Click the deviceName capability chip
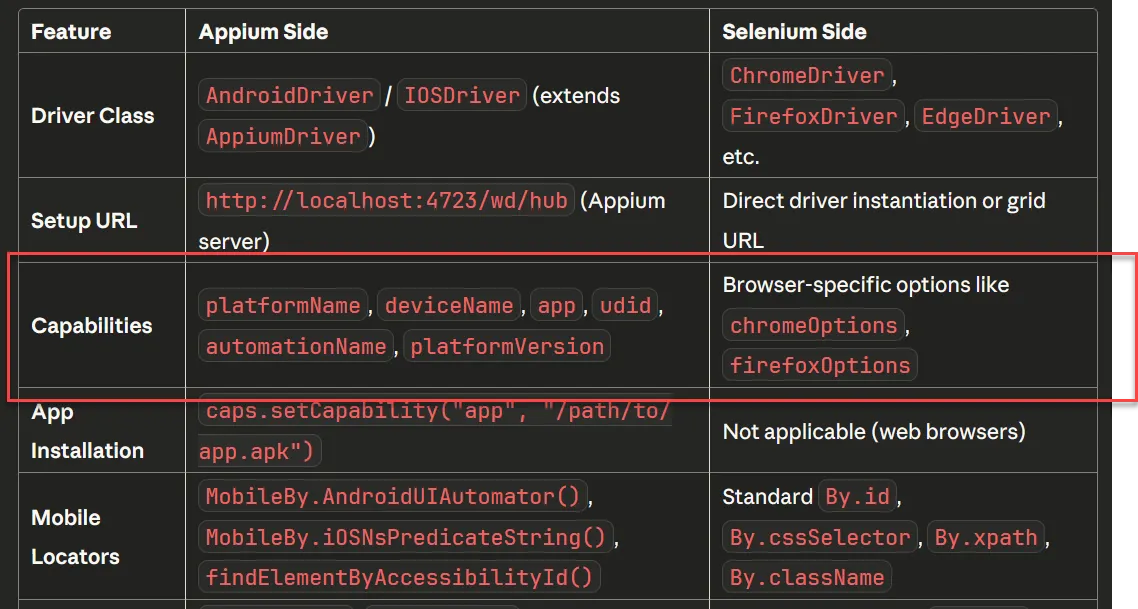The width and height of the screenshot is (1138, 609). pos(448,305)
